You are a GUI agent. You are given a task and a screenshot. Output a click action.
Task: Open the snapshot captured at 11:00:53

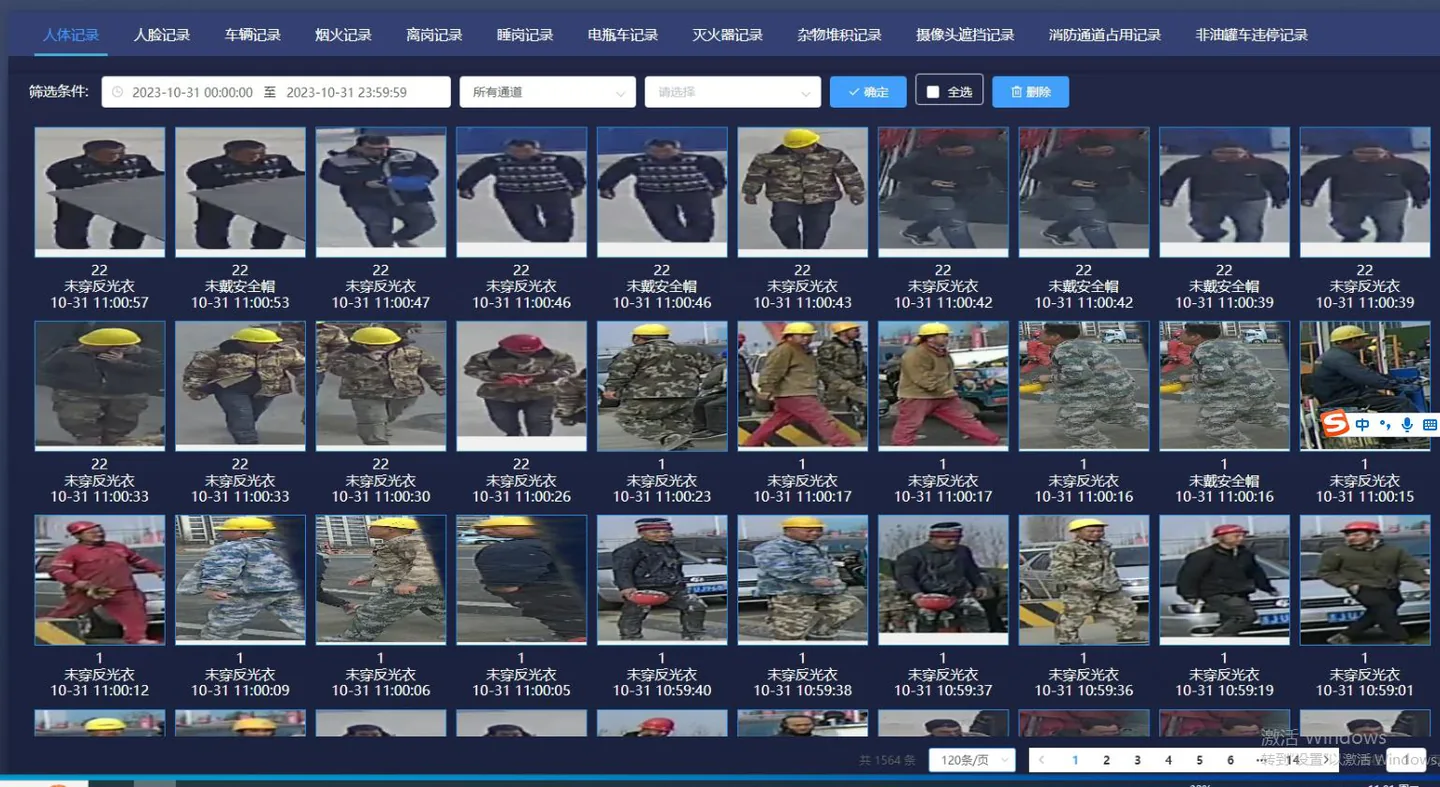tap(240, 192)
